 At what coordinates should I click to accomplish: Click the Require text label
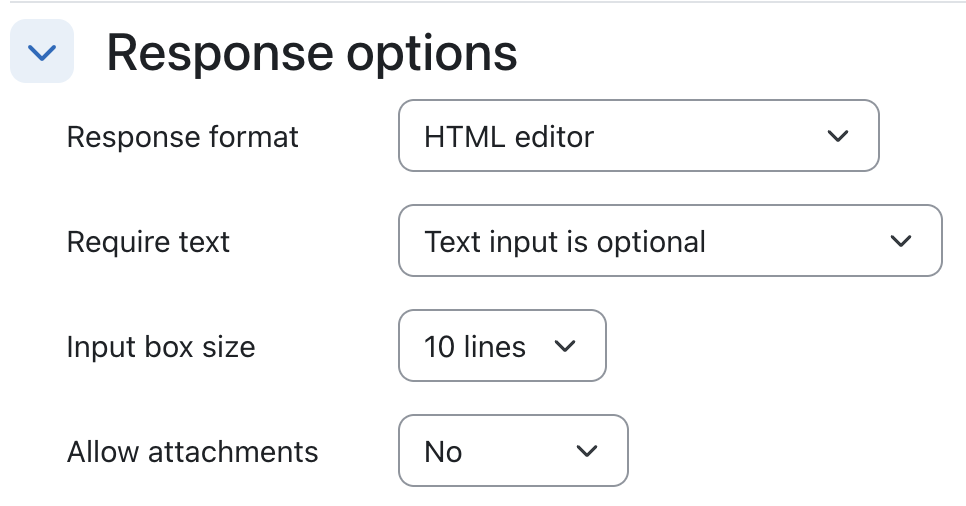pos(148,242)
